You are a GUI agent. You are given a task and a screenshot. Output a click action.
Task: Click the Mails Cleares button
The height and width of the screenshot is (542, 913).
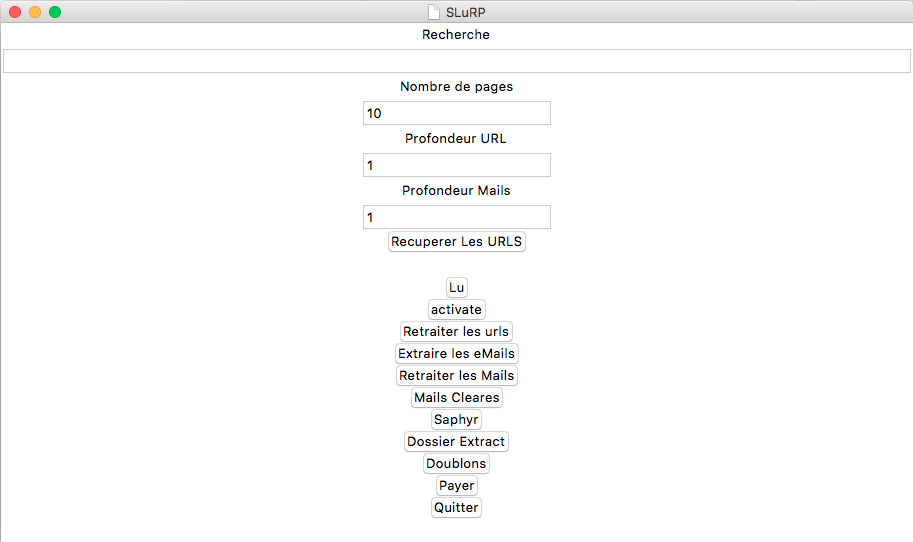456,398
